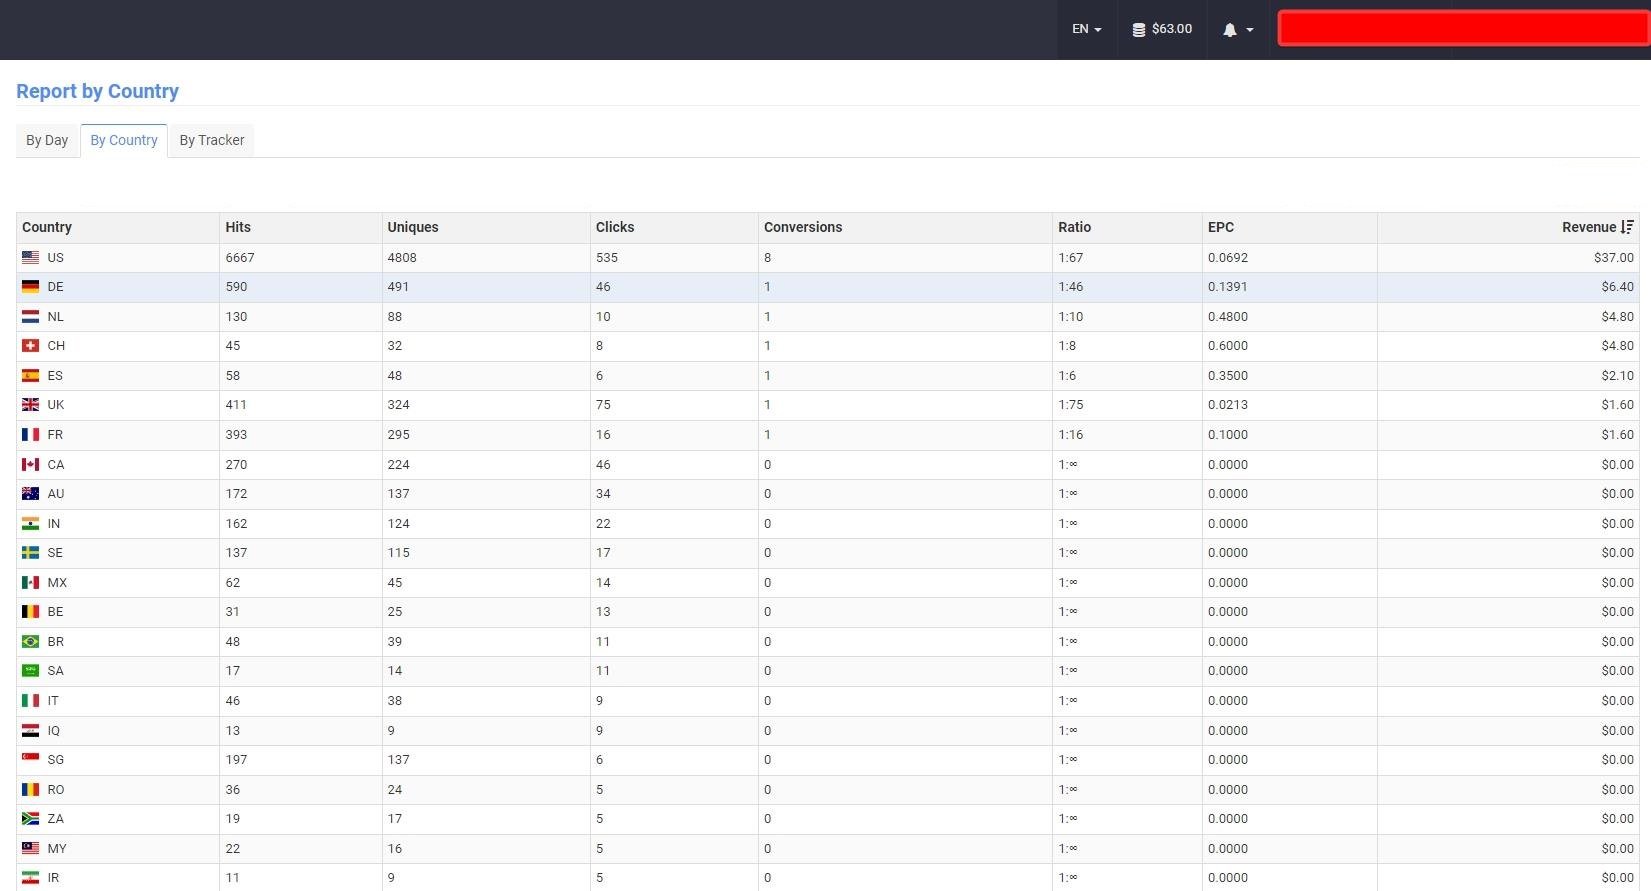Click the Malaysian flag in MY row

tap(31, 849)
